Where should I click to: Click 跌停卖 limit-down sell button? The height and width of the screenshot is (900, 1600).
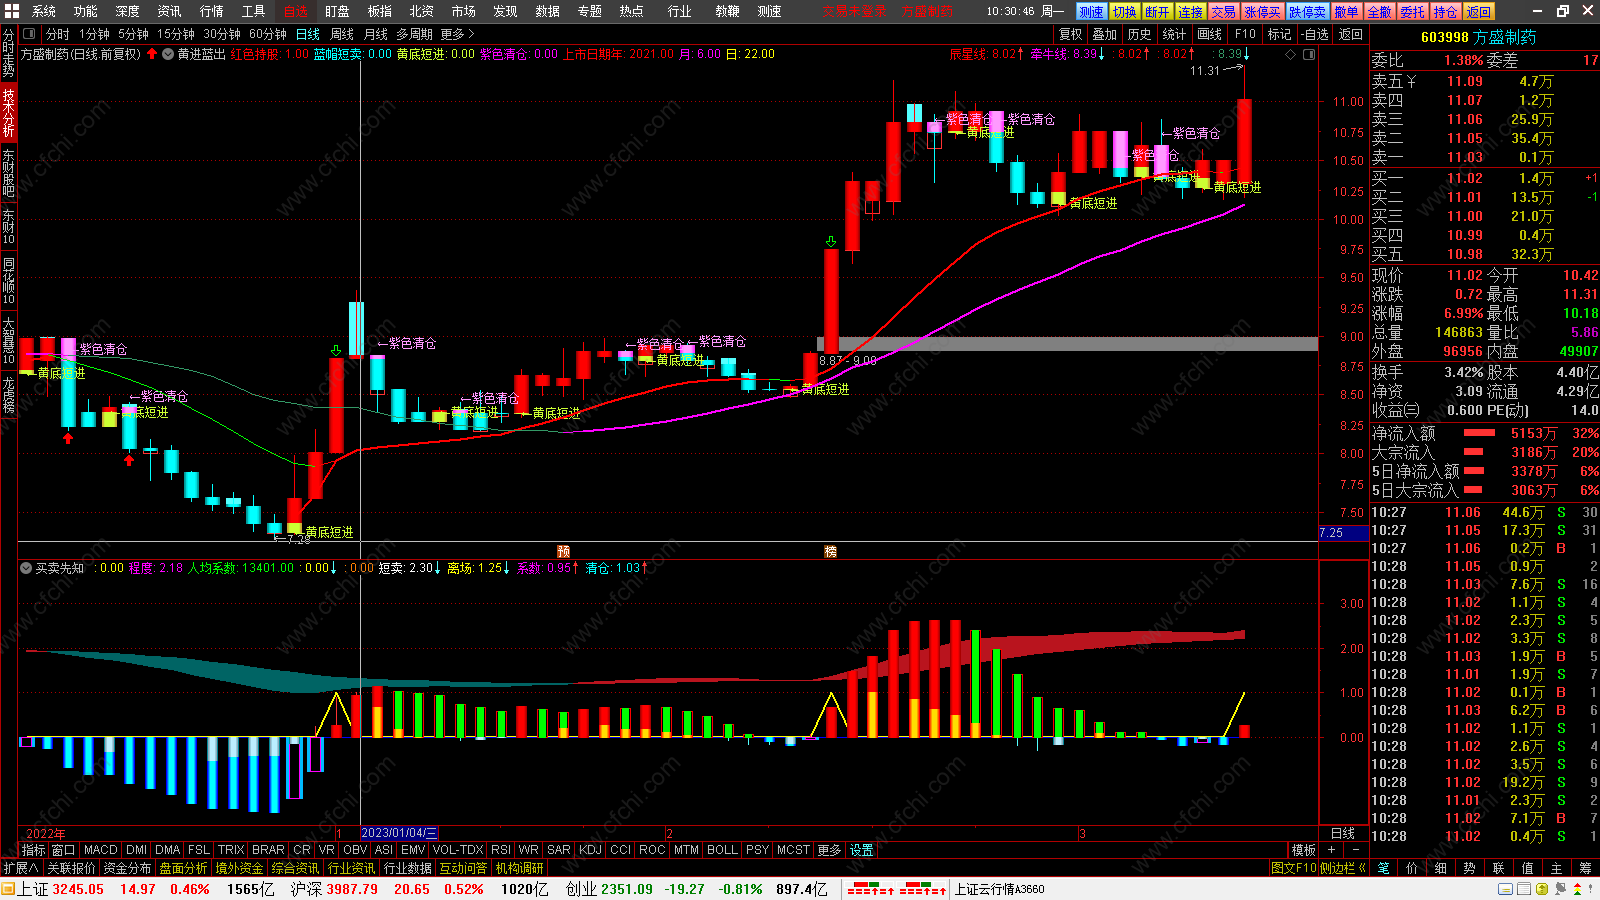coord(1307,12)
